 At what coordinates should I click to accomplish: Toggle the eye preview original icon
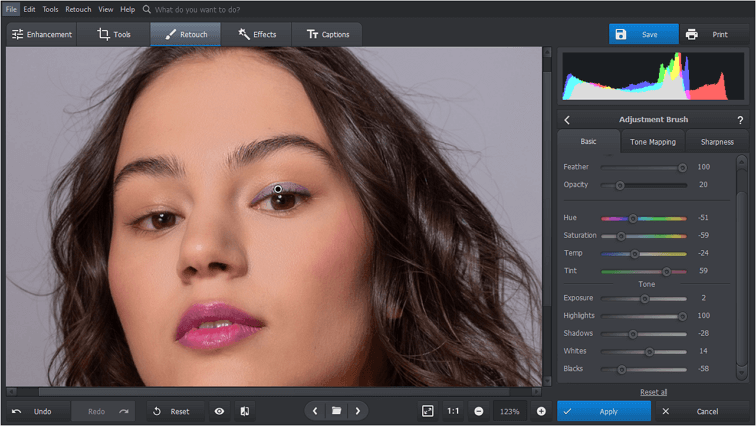point(219,411)
